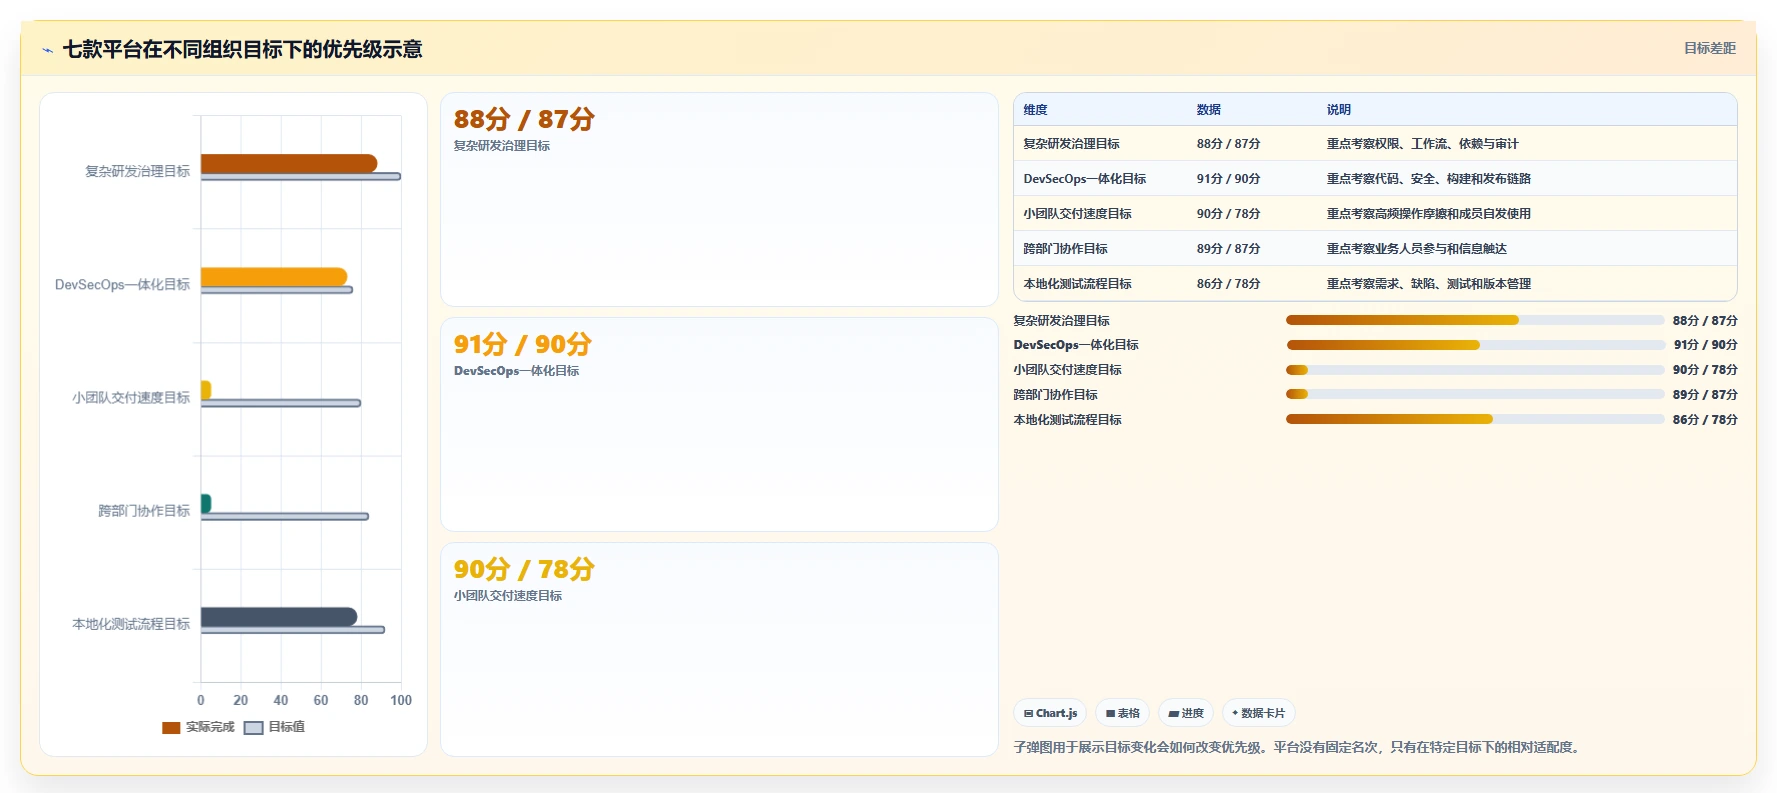
Task: Click the 本地化测试流程目标 chart axis label
Action: point(131,624)
